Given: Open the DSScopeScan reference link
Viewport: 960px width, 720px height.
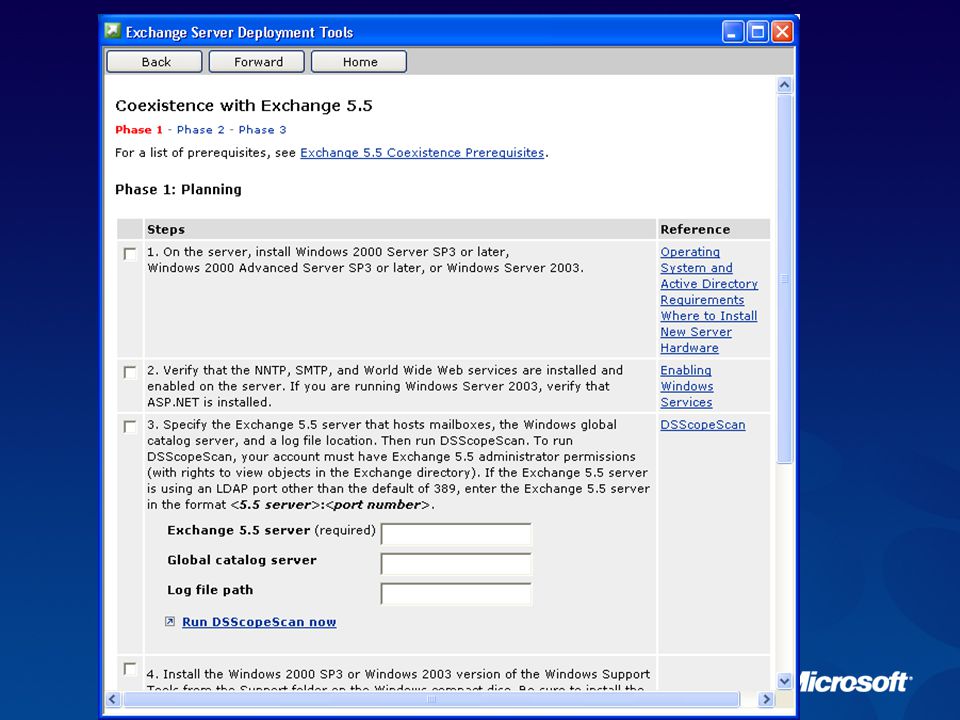Looking at the screenshot, I should point(703,425).
